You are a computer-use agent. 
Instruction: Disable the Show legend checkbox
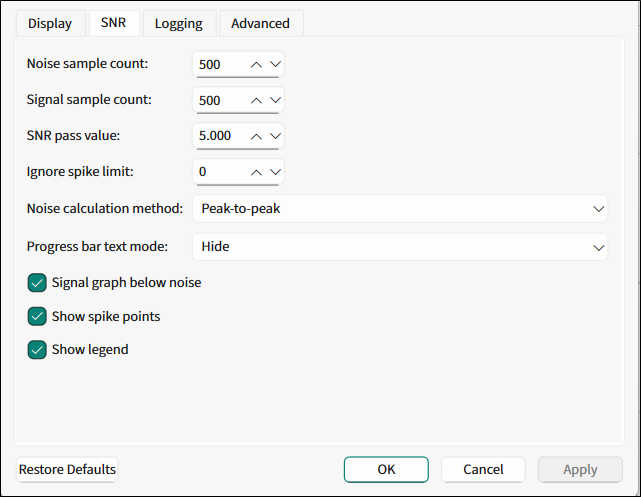pyautogui.click(x=37, y=350)
